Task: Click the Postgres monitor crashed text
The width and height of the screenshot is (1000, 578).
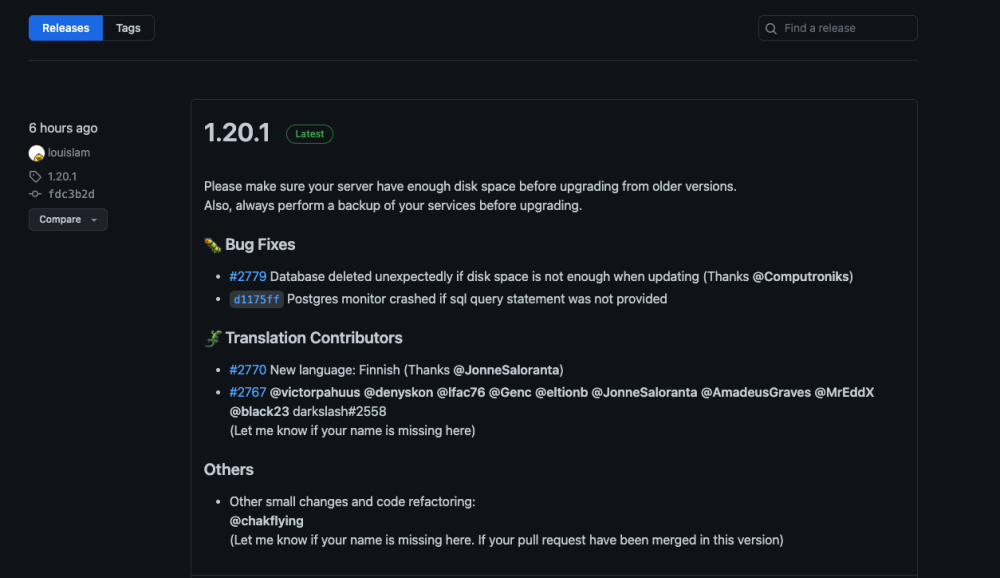Action: pos(477,299)
